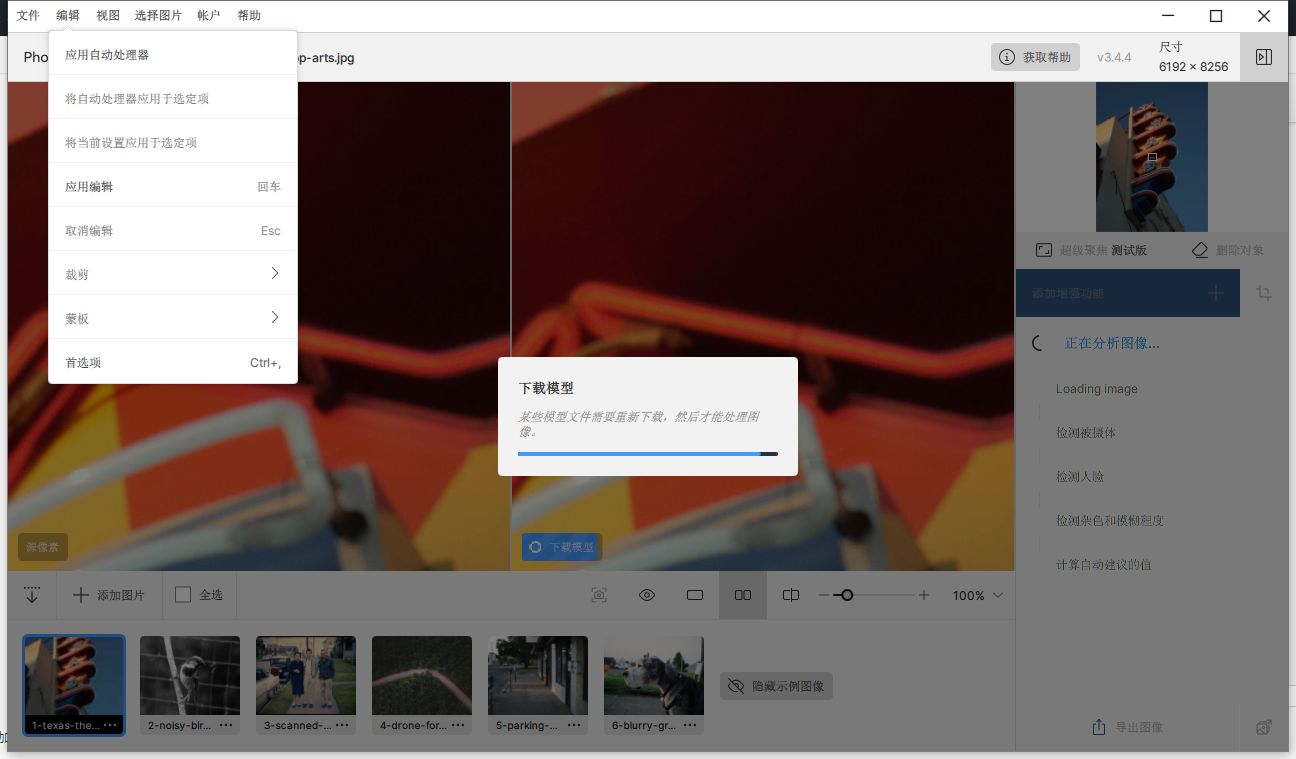Click the icon beside the export image button
The image size is (1296, 759).
point(1264,727)
